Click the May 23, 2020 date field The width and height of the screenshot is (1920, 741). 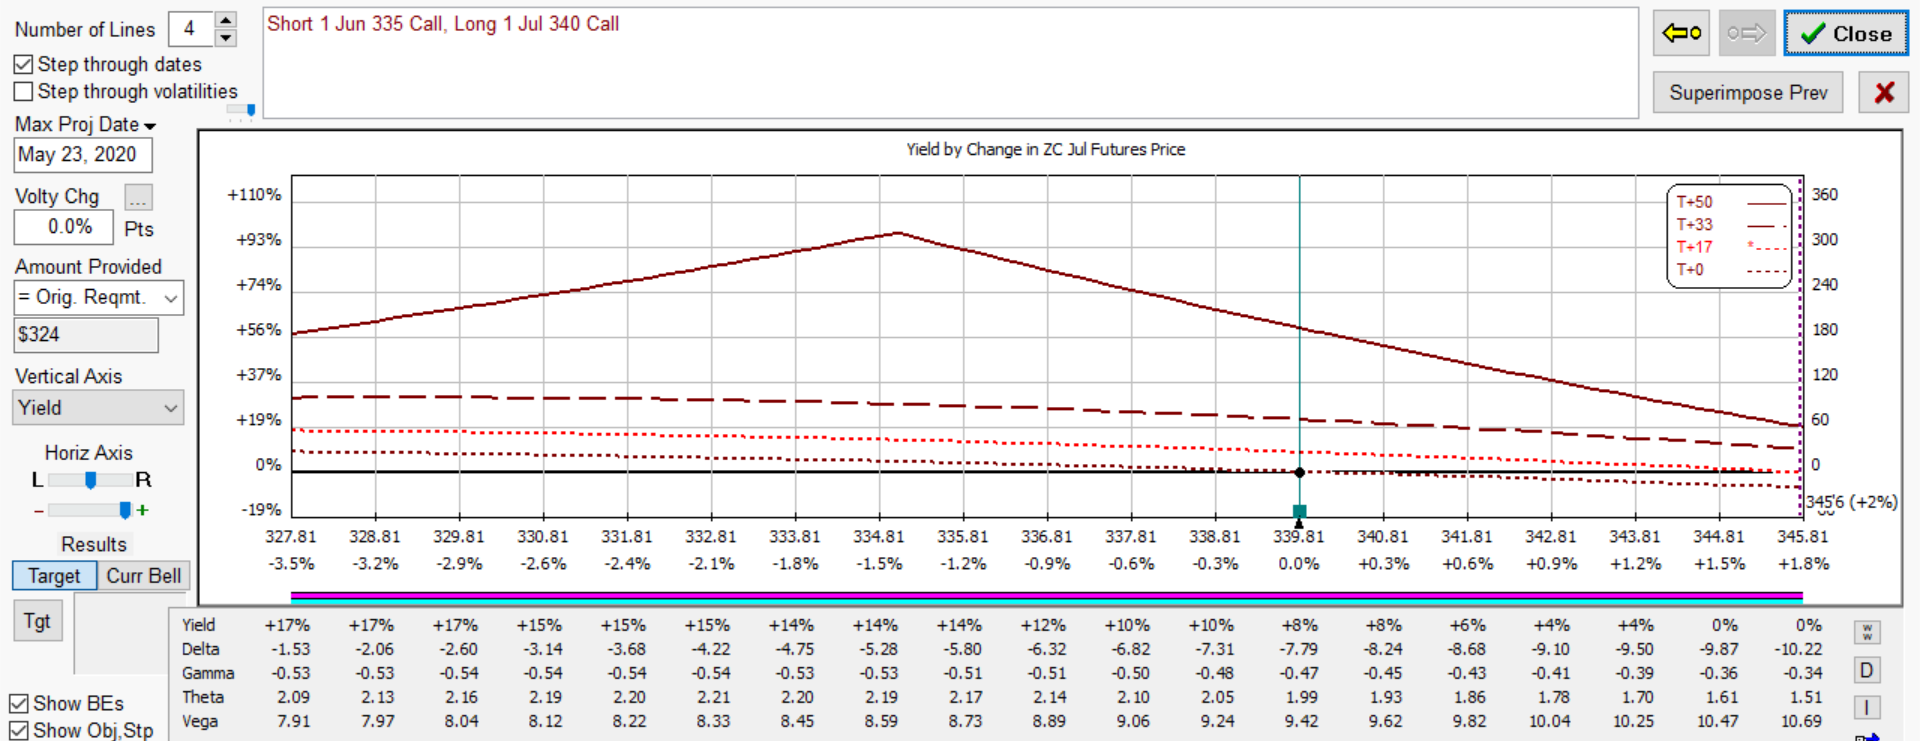[x=83, y=155]
